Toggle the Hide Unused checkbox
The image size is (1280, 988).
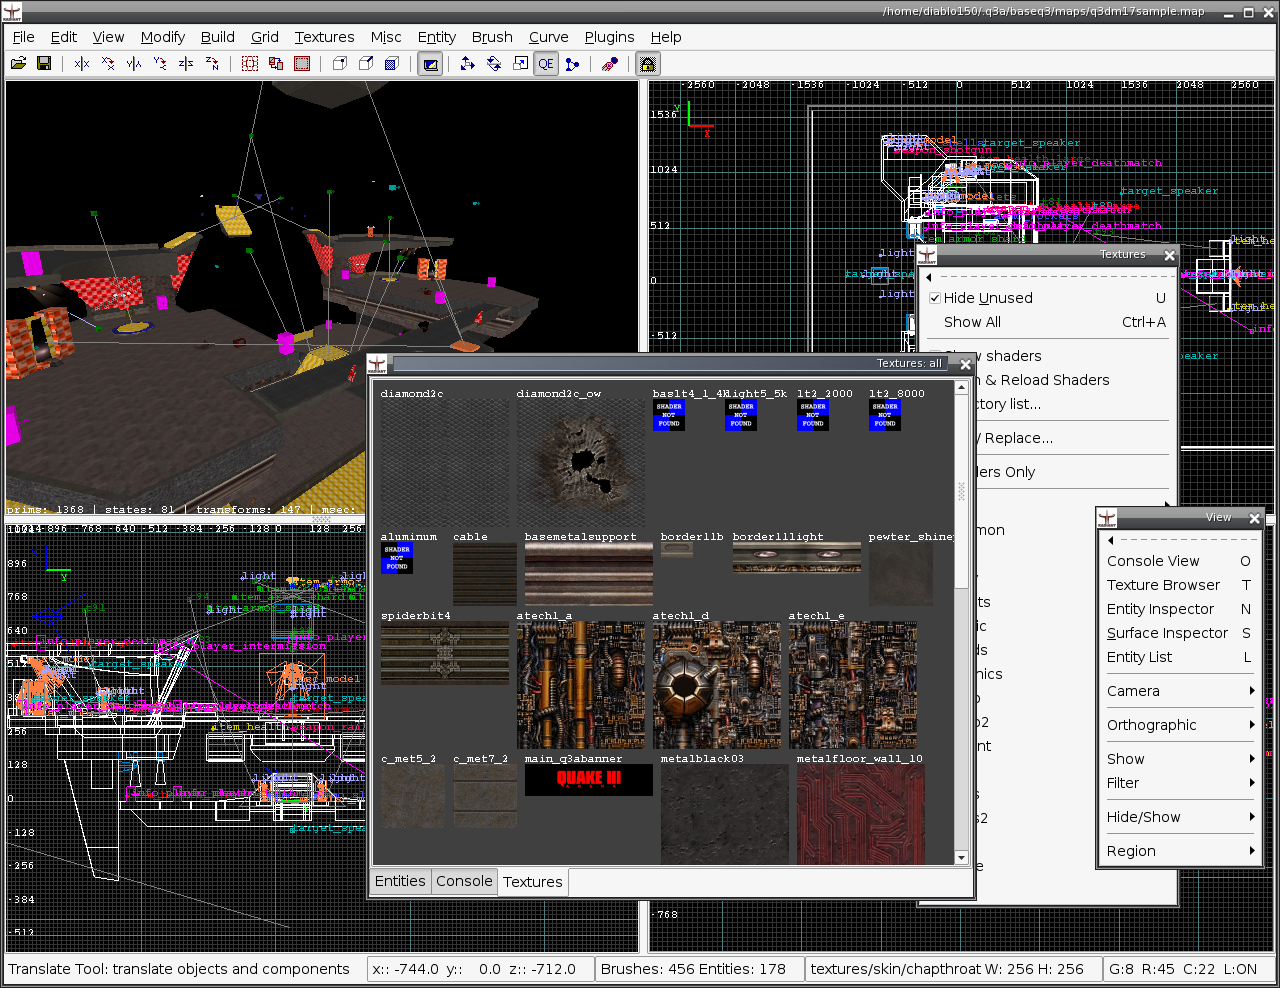(935, 298)
